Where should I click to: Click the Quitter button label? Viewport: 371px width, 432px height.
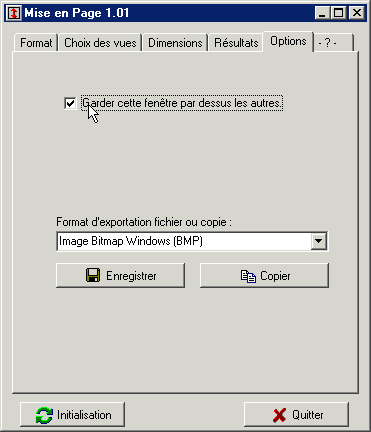pos(308,415)
